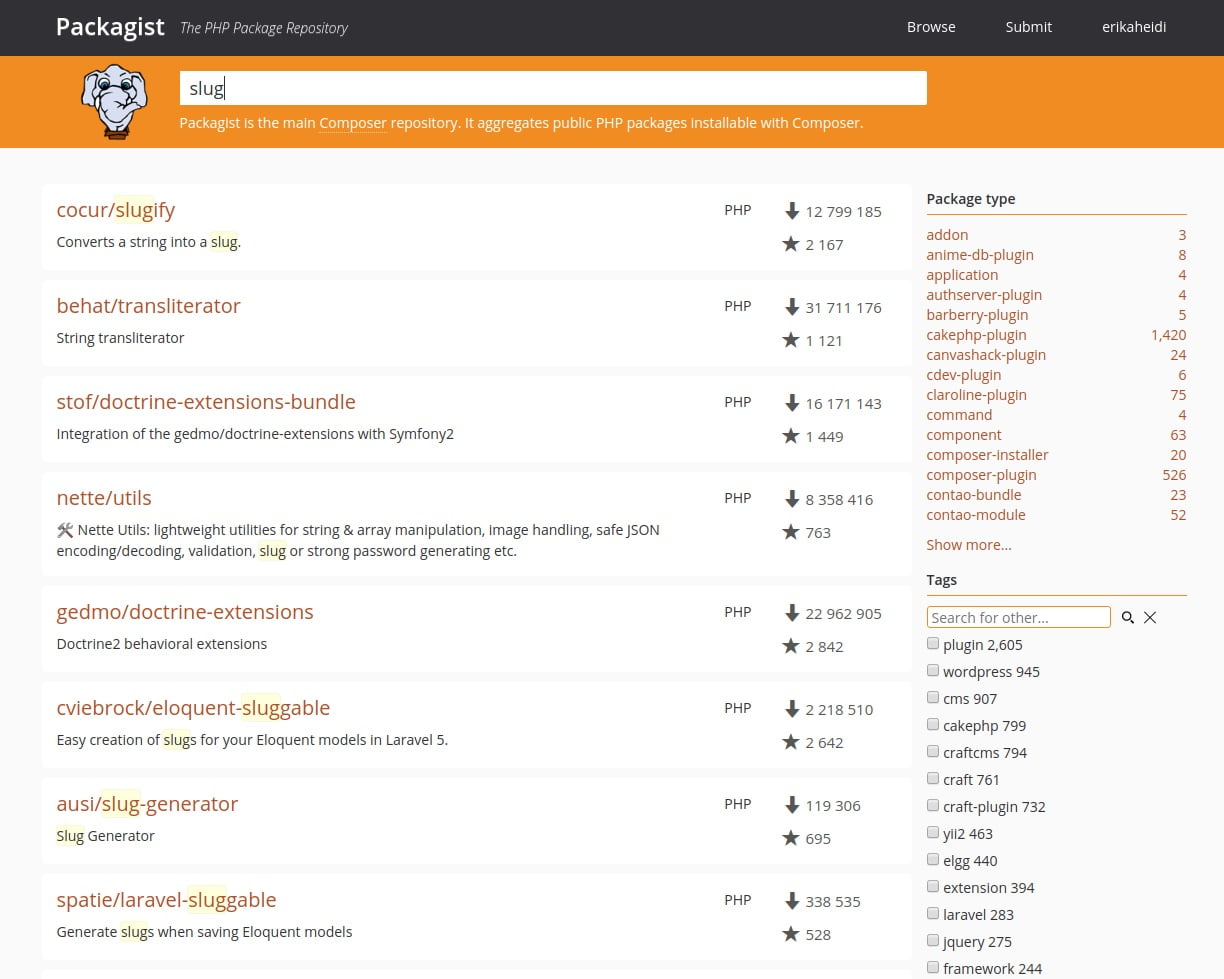The height and width of the screenshot is (979, 1224).
Task: Click the star icon beside ausi/slug-generator
Action: pos(791,838)
